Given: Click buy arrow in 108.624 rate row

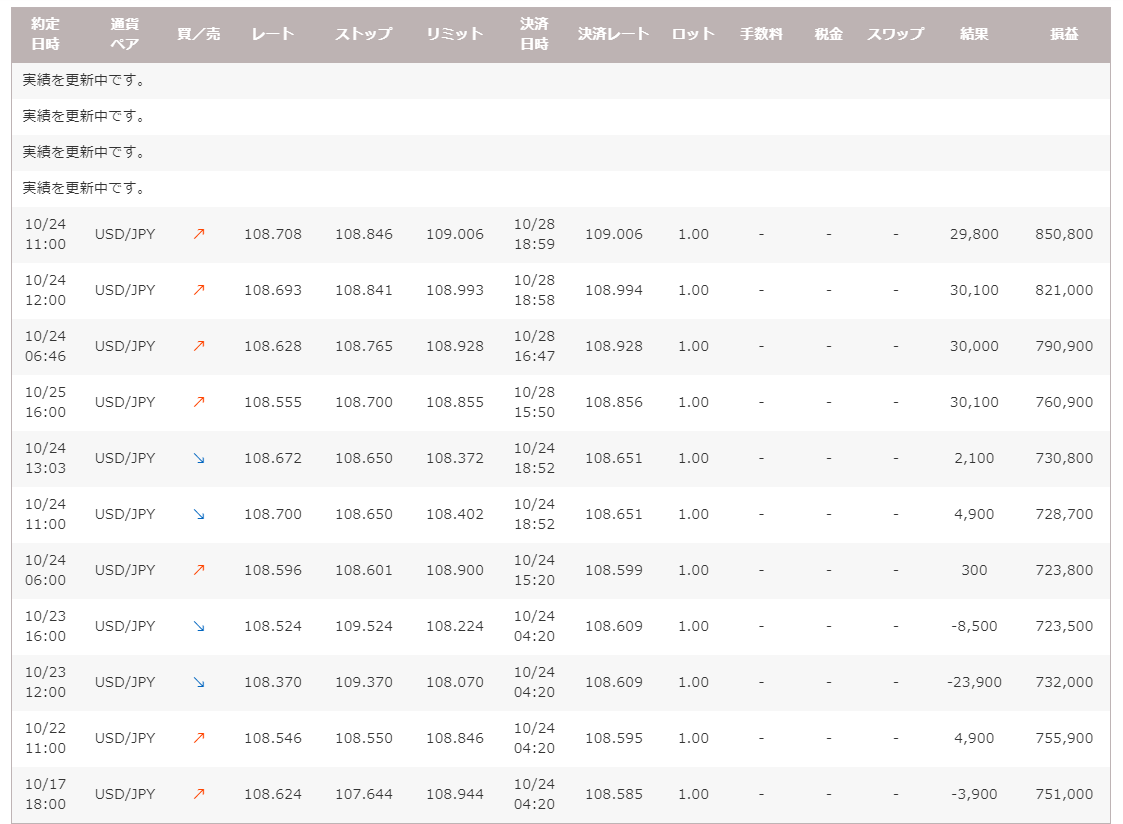Looking at the screenshot, I should 199,794.
